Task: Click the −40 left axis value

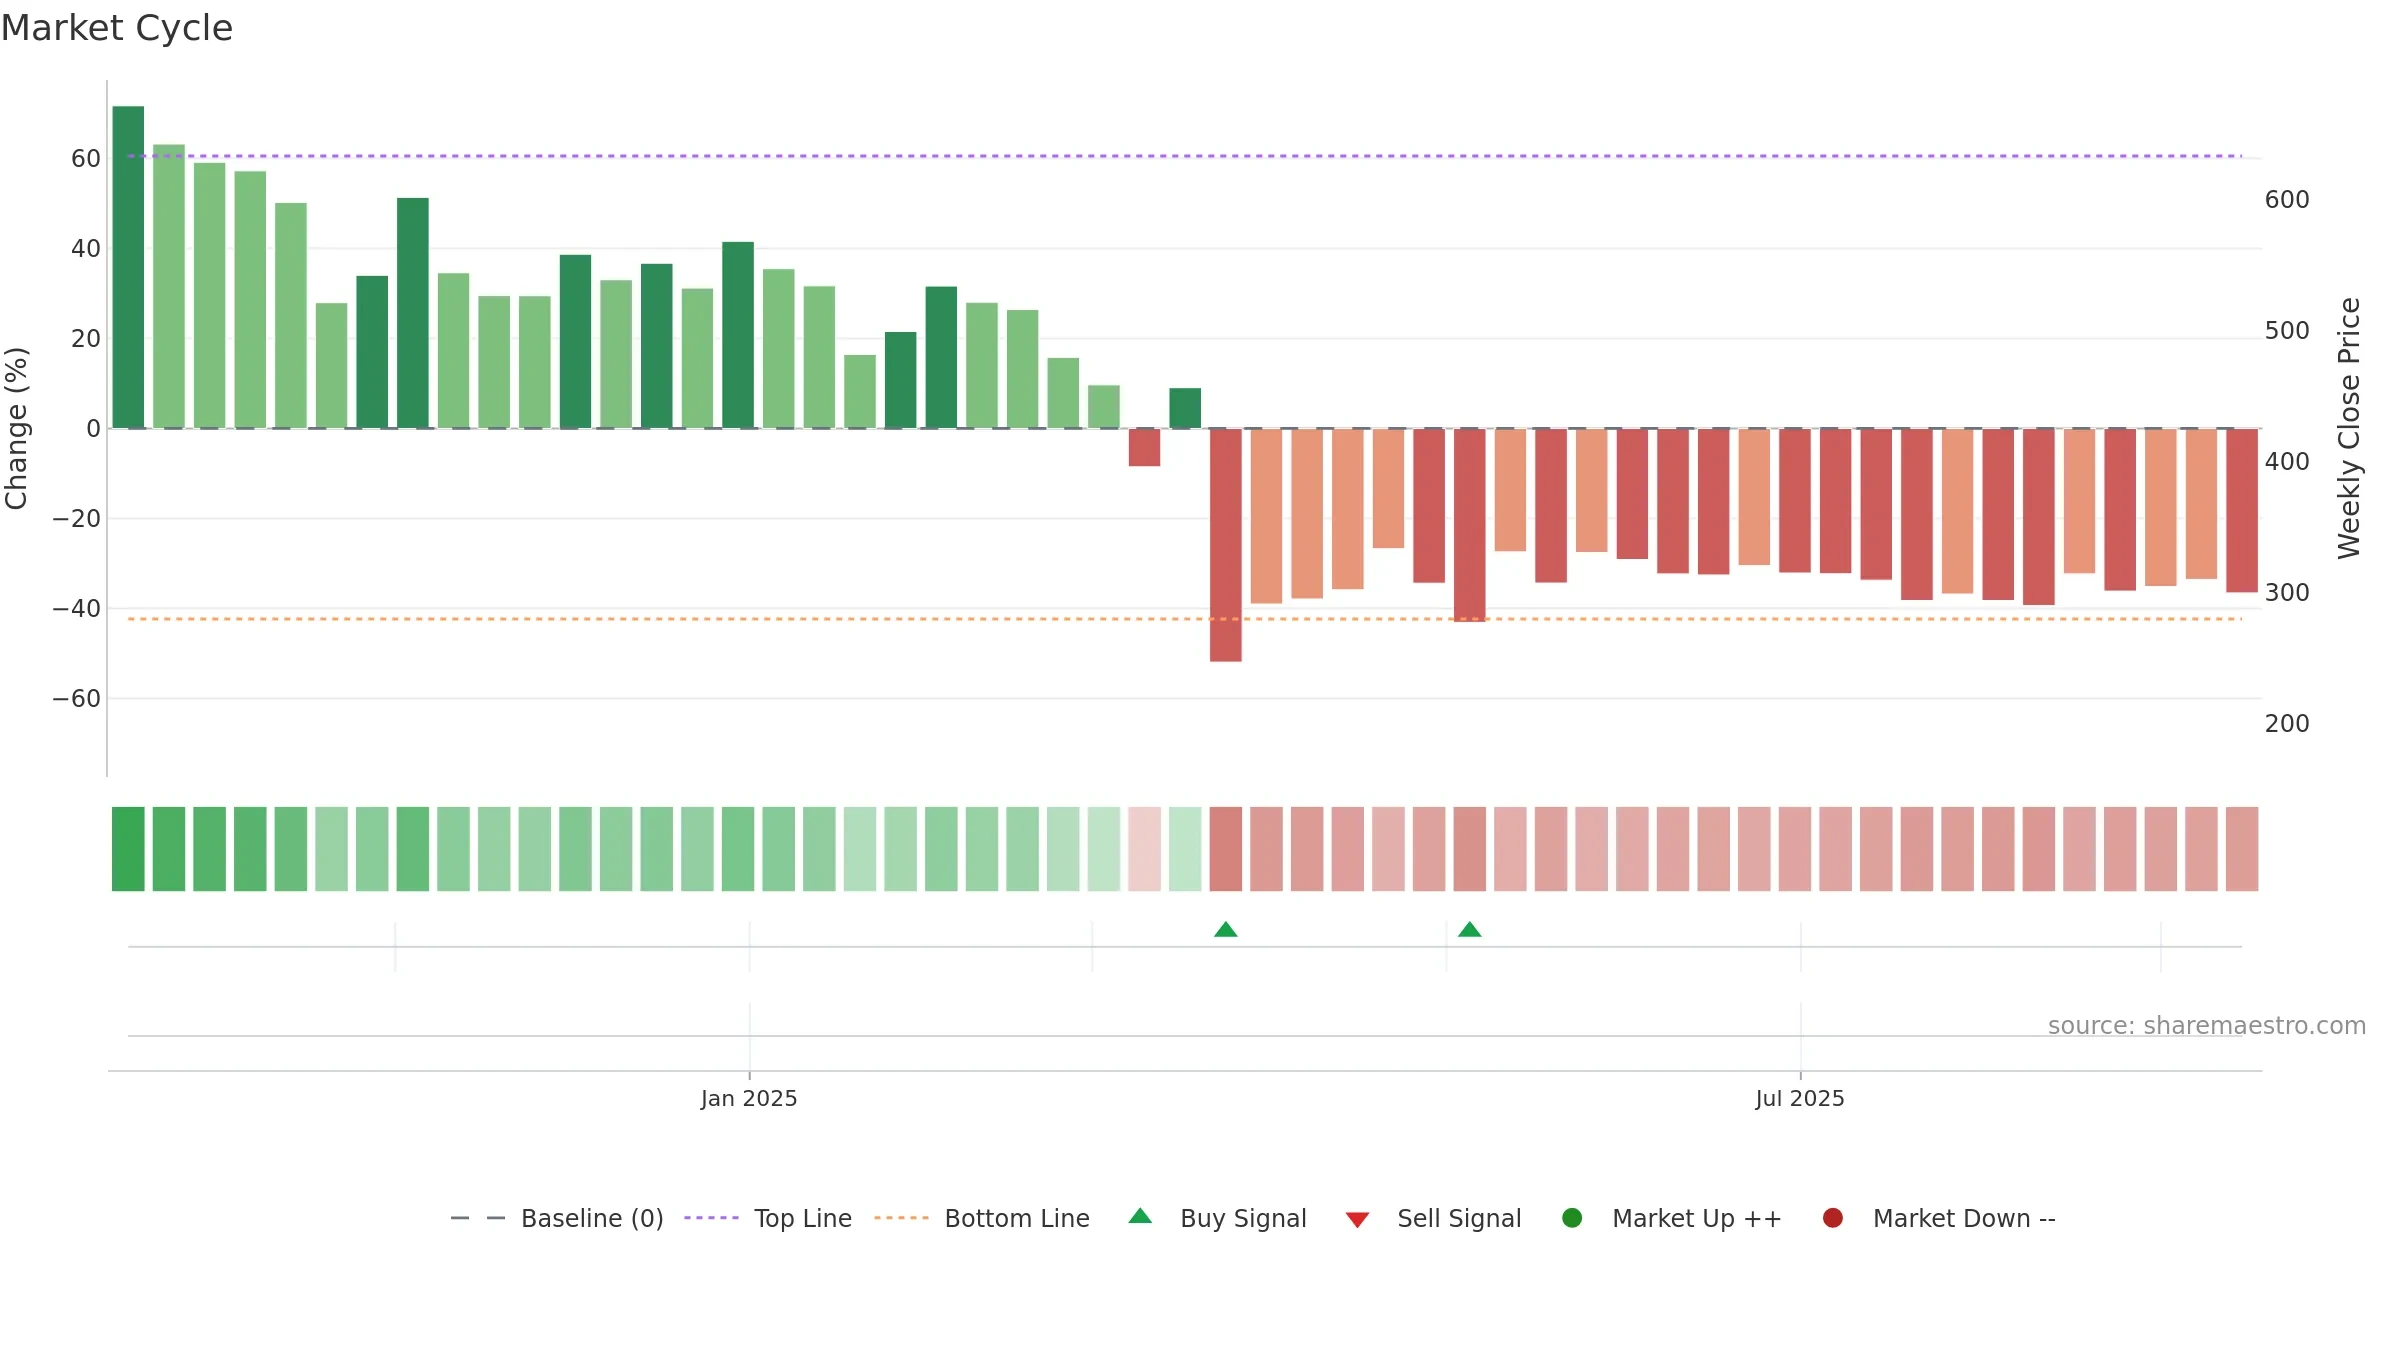Action: pyautogui.click(x=77, y=609)
